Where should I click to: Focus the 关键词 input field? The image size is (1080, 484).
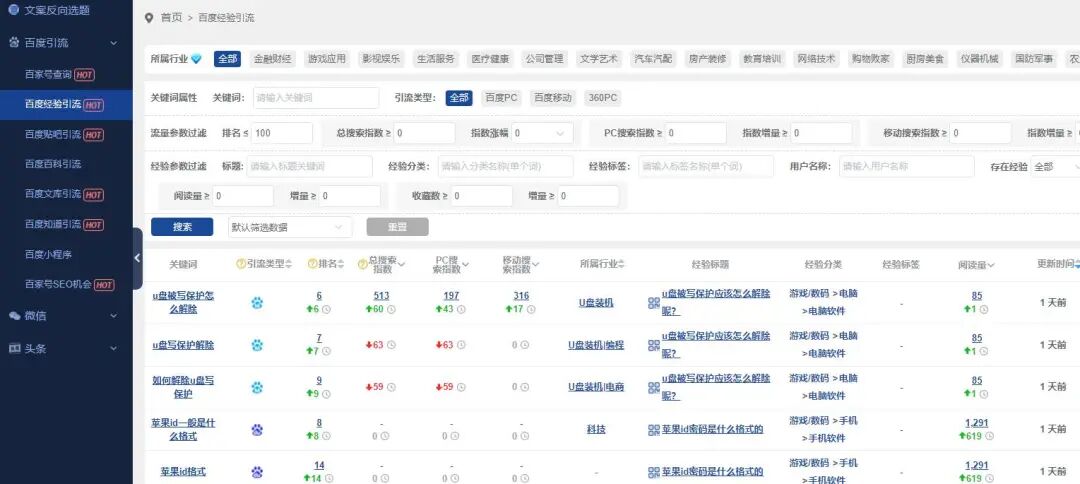pyautogui.click(x=315, y=98)
